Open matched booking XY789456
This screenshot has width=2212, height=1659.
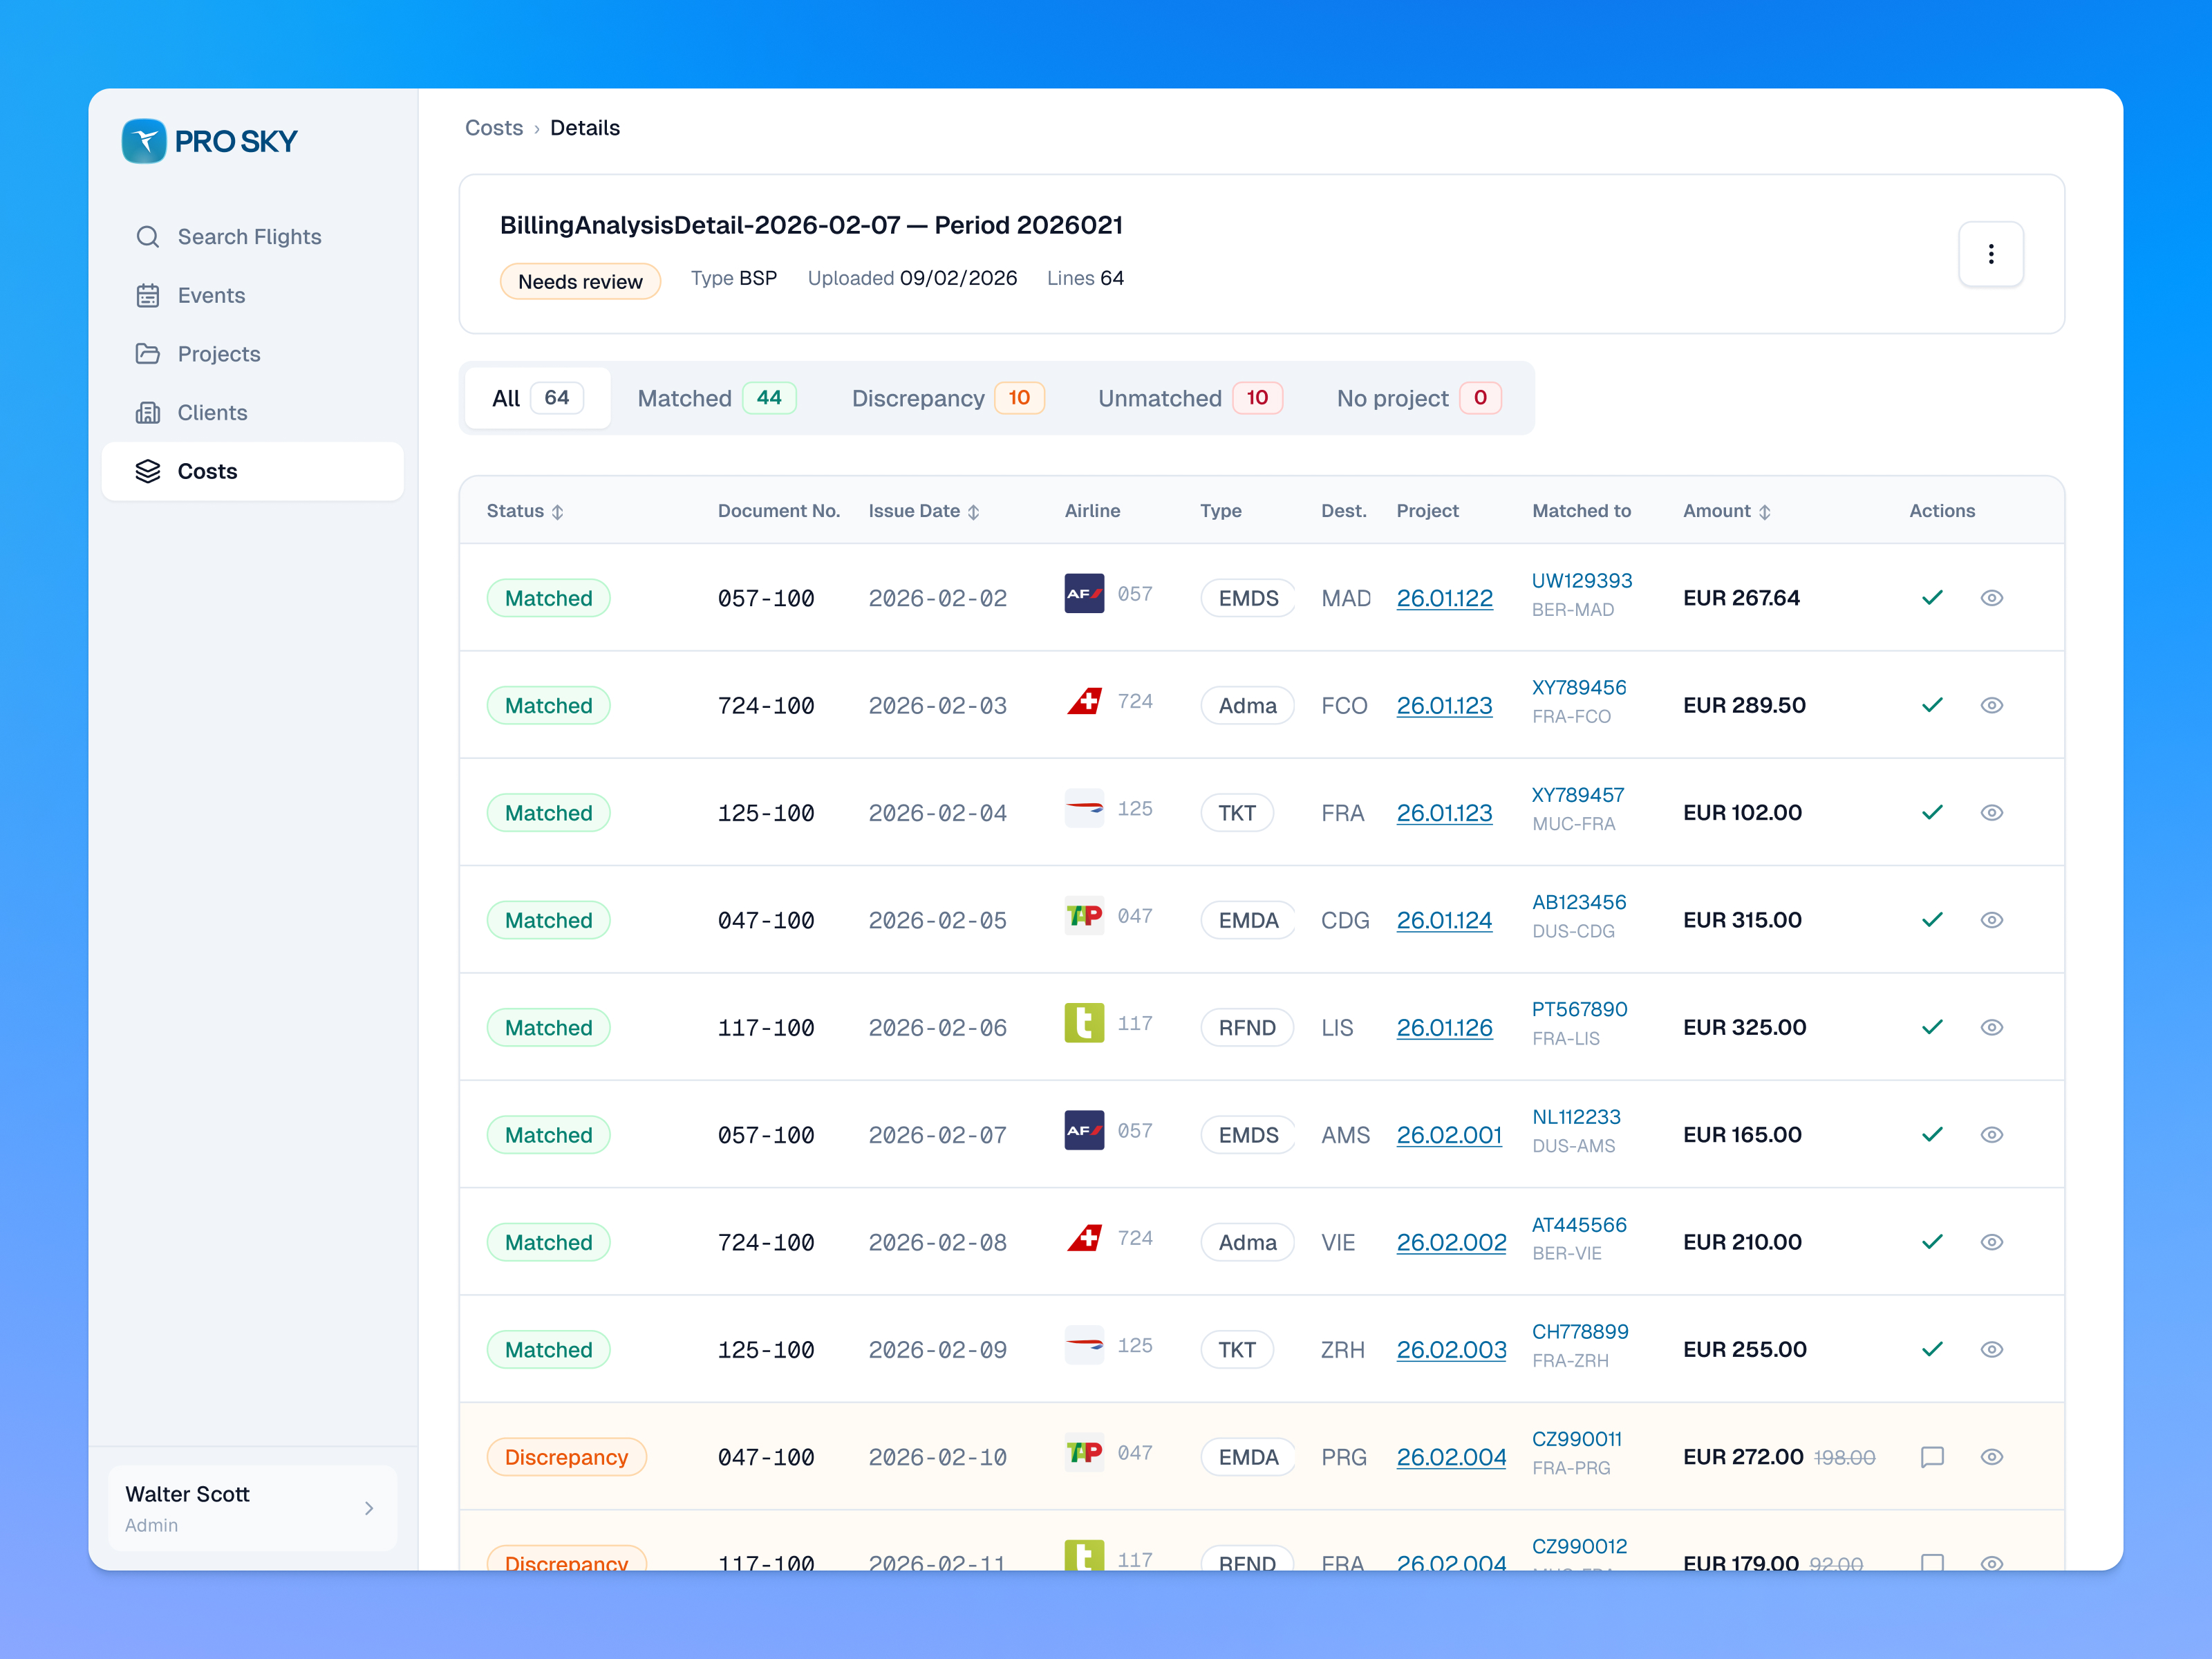(1579, 688)
